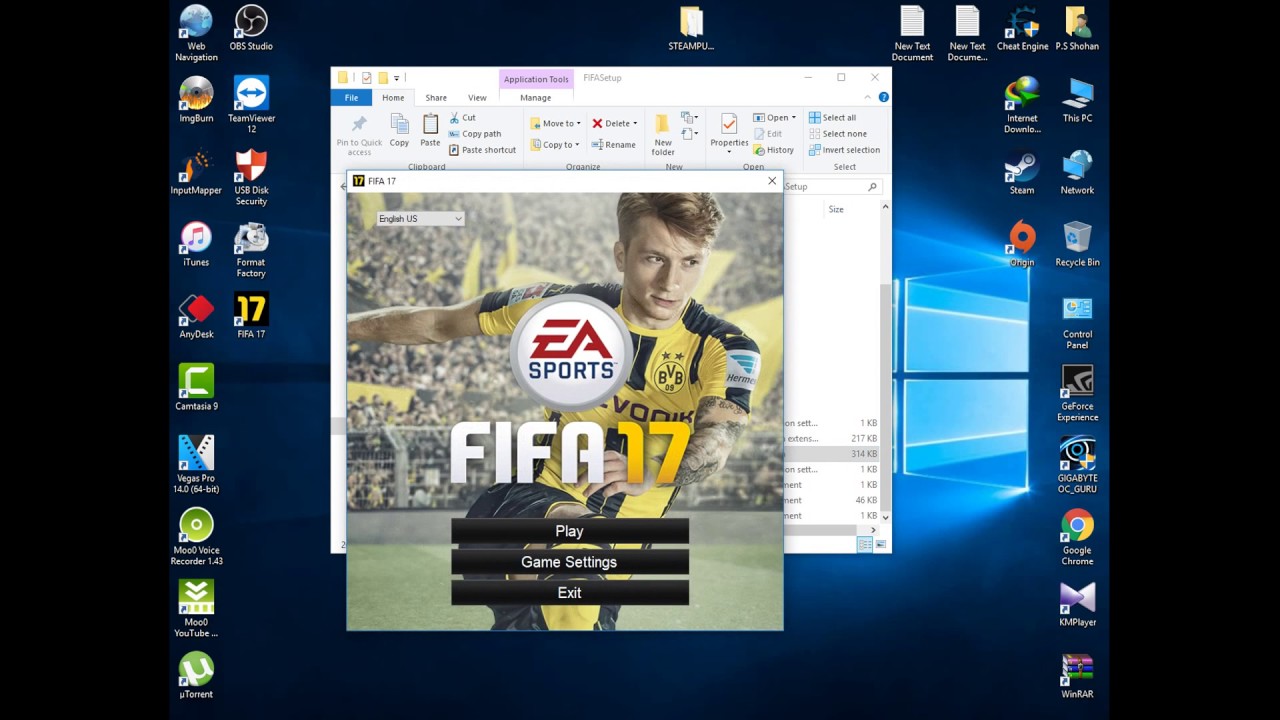This screenshot has width=1280, height=720.
Task: Select the Steam desktop icon
Action: point(1022,172)
